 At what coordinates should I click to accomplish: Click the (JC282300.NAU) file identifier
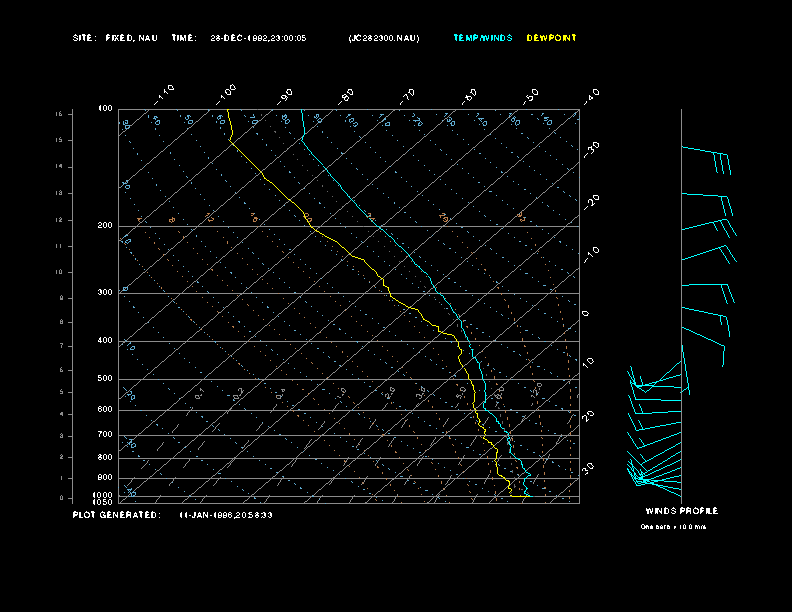point(384,38)
